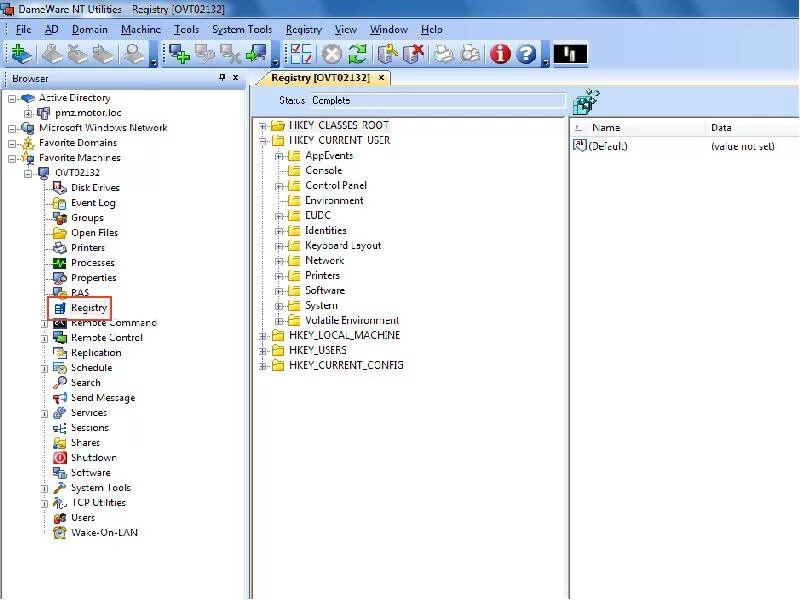Select Send Message in the Browser tree

coord(103,397)
